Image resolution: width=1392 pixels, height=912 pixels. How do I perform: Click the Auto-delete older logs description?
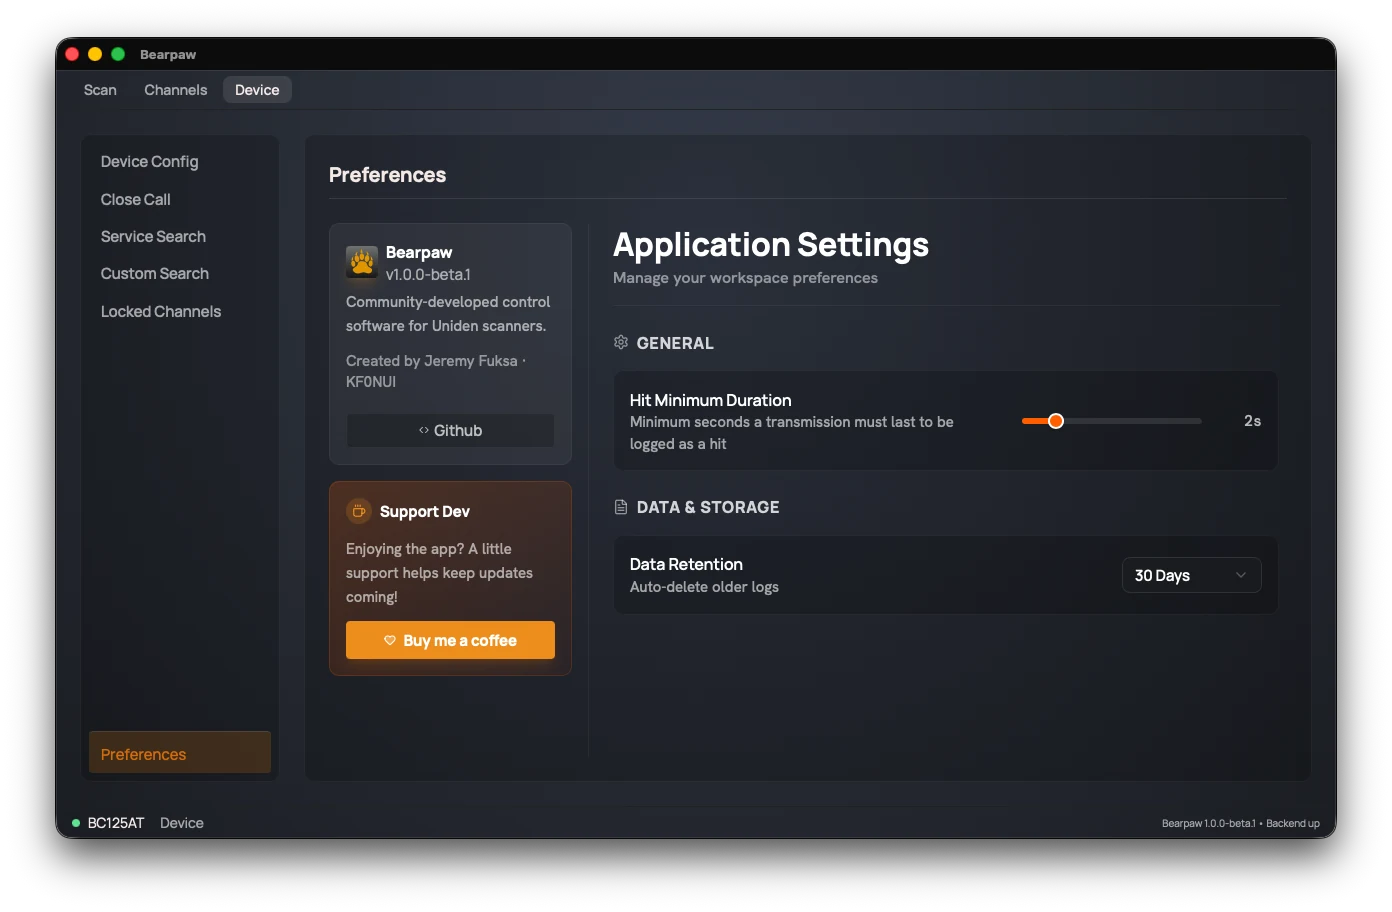click(704, 587)
